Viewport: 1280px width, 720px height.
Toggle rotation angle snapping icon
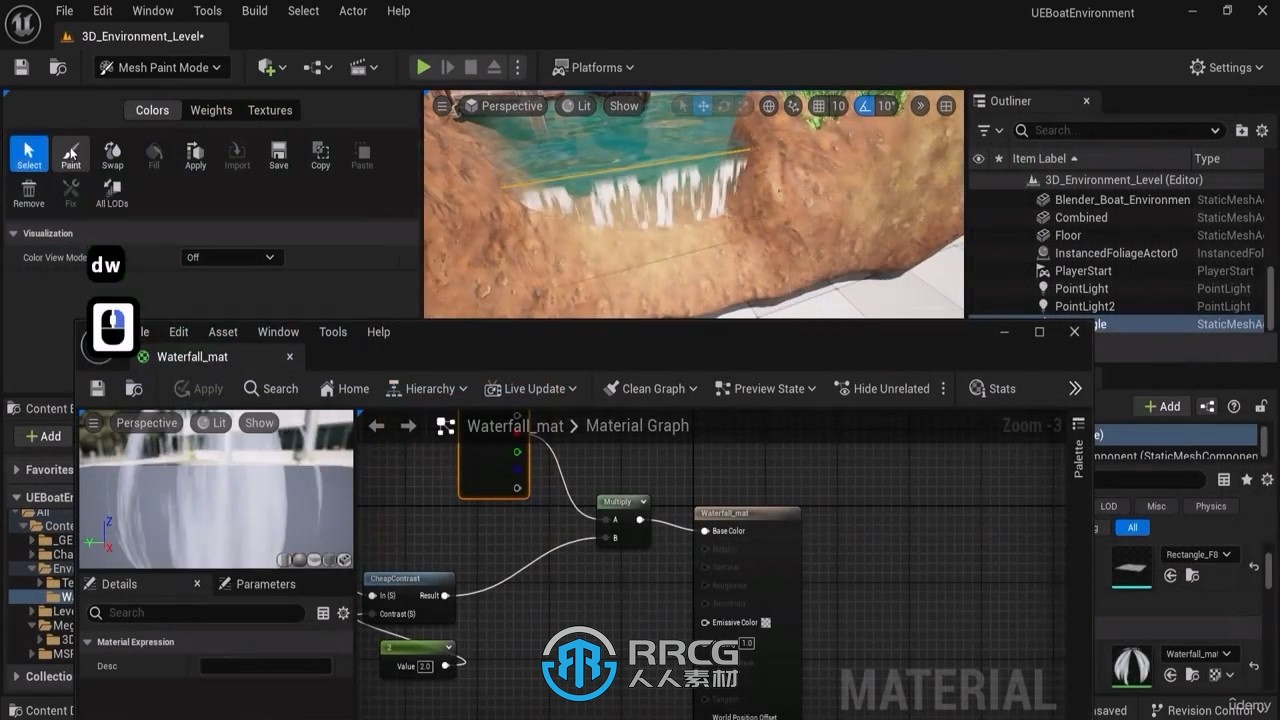coord(864,106)
